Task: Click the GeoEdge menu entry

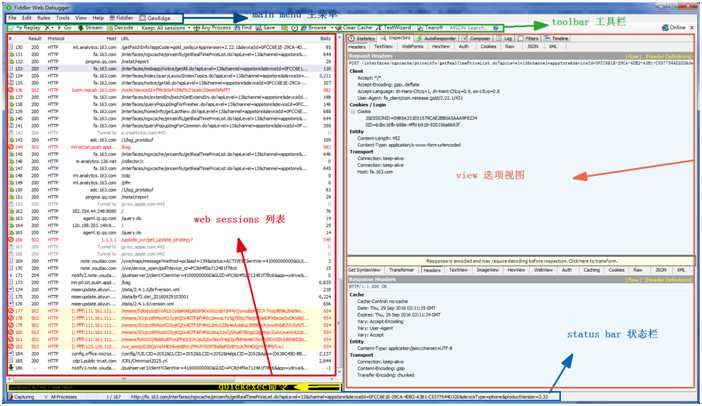Action: tap(155, 18)
